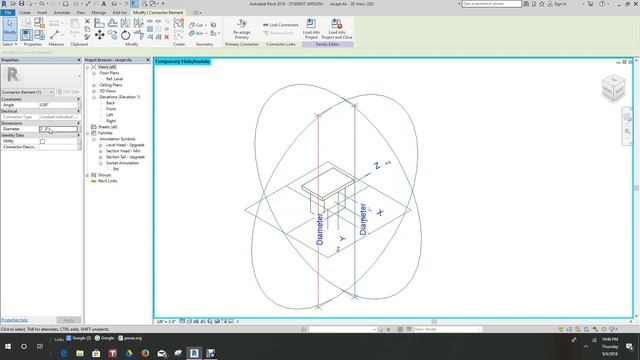
Task: Collapse the Electrical section in Properties
Action: (x=78, y=111)
